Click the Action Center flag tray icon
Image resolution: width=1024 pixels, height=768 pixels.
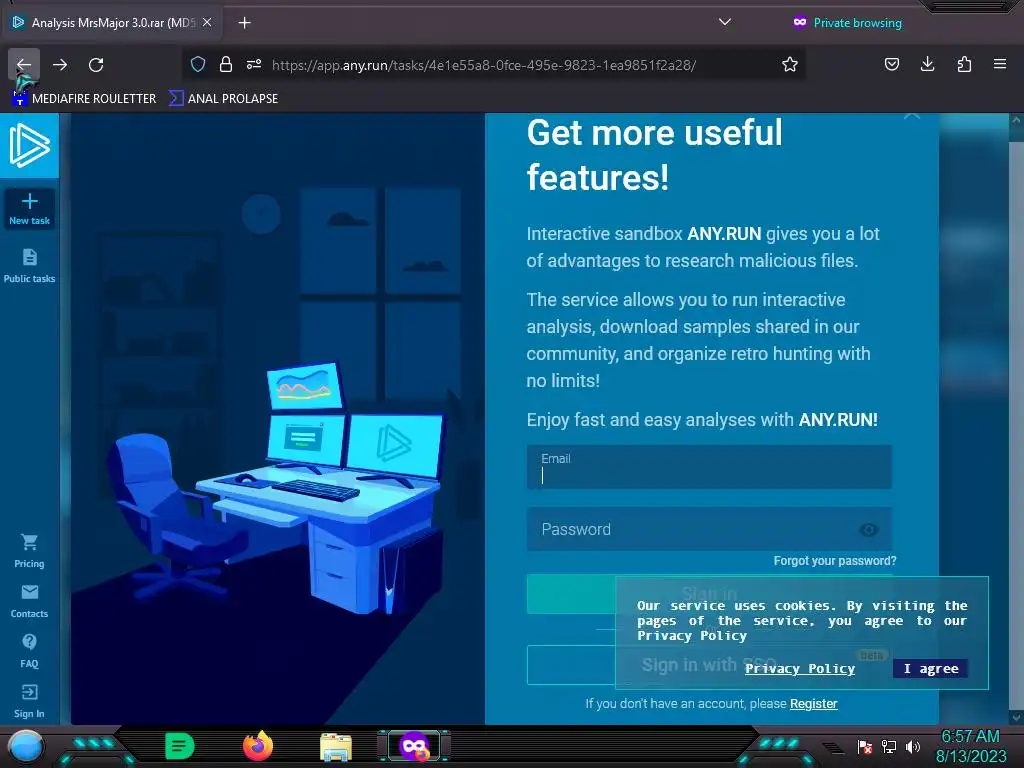pos(865,746)
